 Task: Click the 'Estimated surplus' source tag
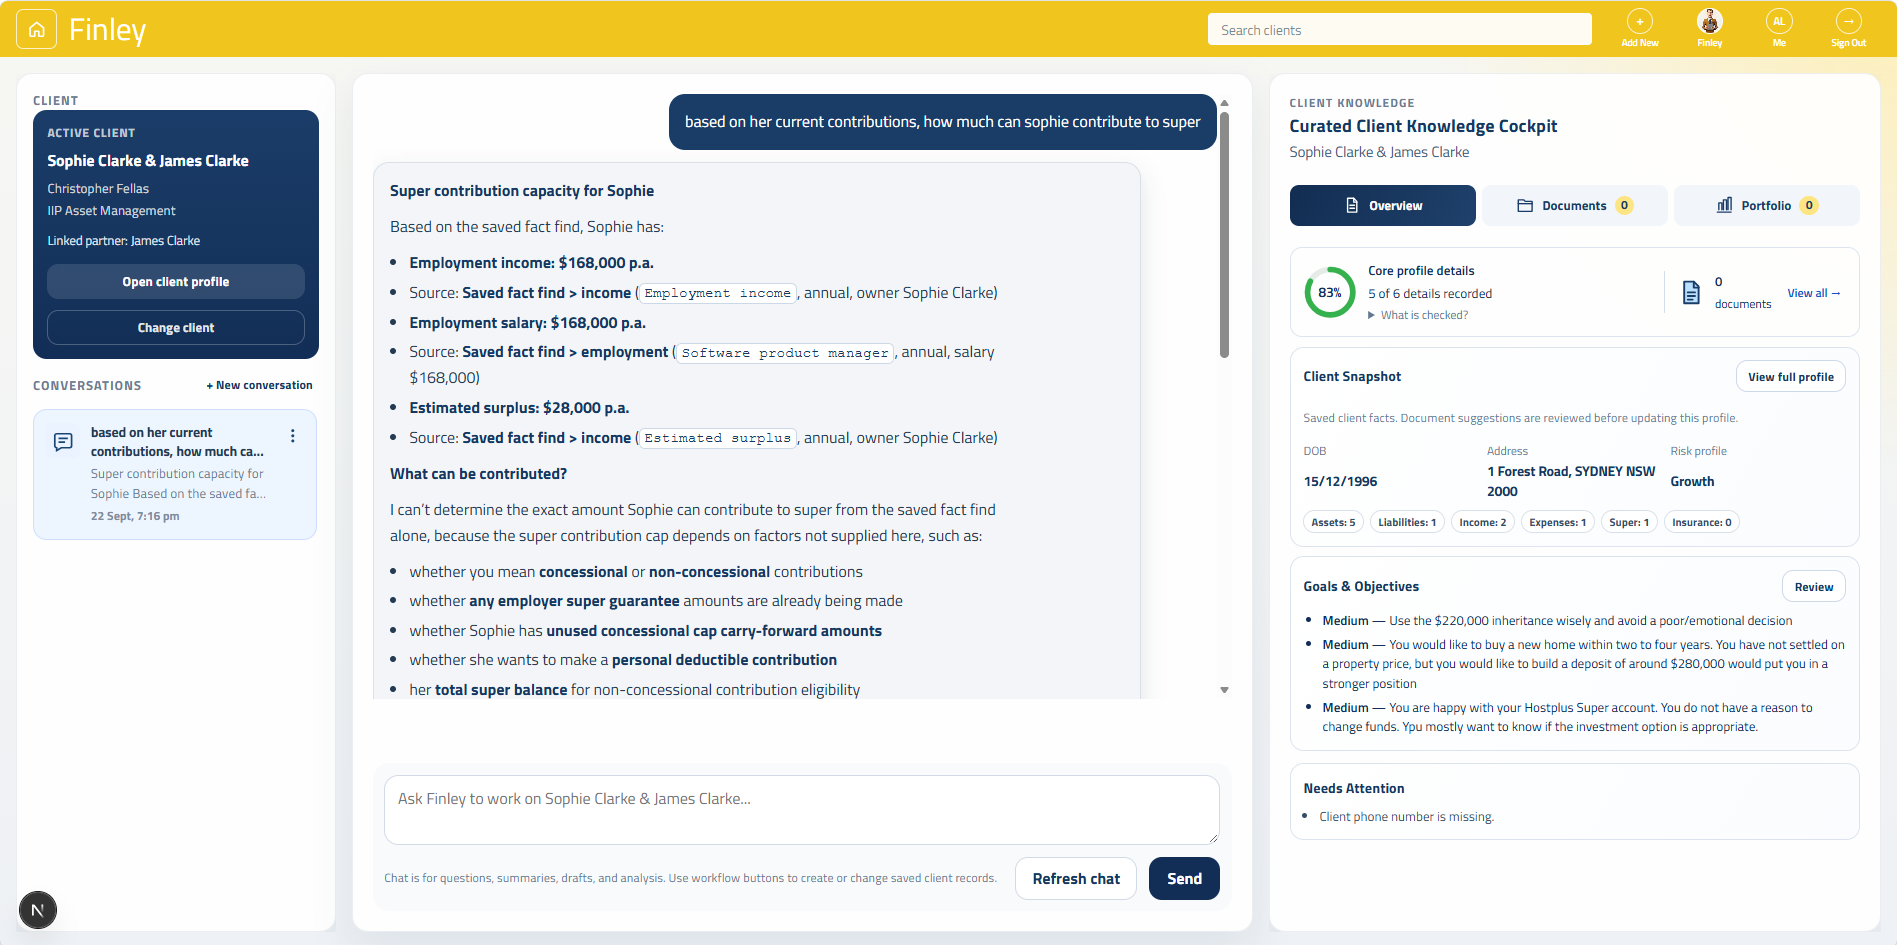717,438
